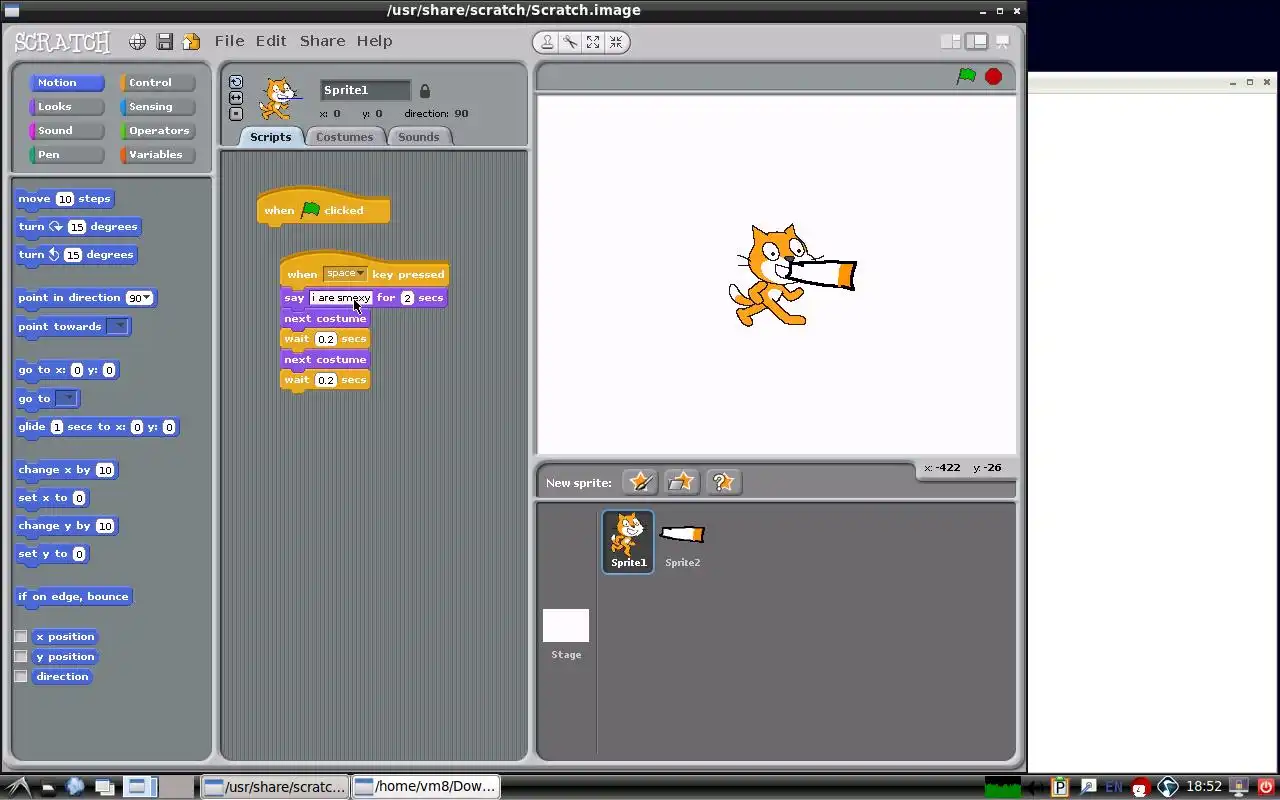Click the /usr/share/scratc... taskbar window button

pyautogui.click(x=275, y=786)
